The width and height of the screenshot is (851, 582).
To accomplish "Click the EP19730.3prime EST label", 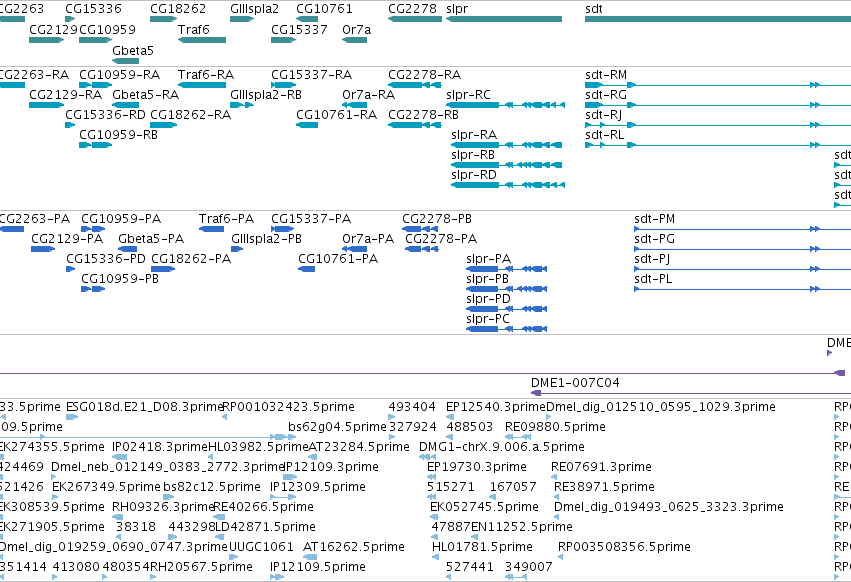I will tap(477, 467).
